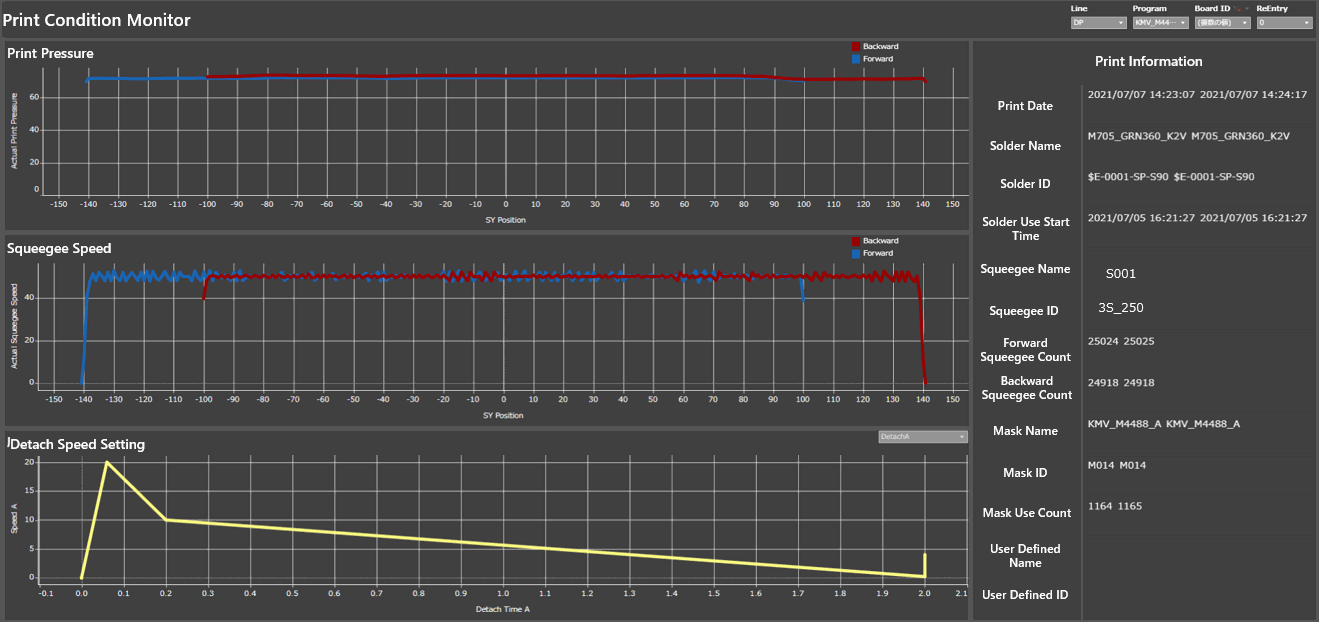
Task: Open the Board ID dropdown
Action: (x=1222, y=22)
